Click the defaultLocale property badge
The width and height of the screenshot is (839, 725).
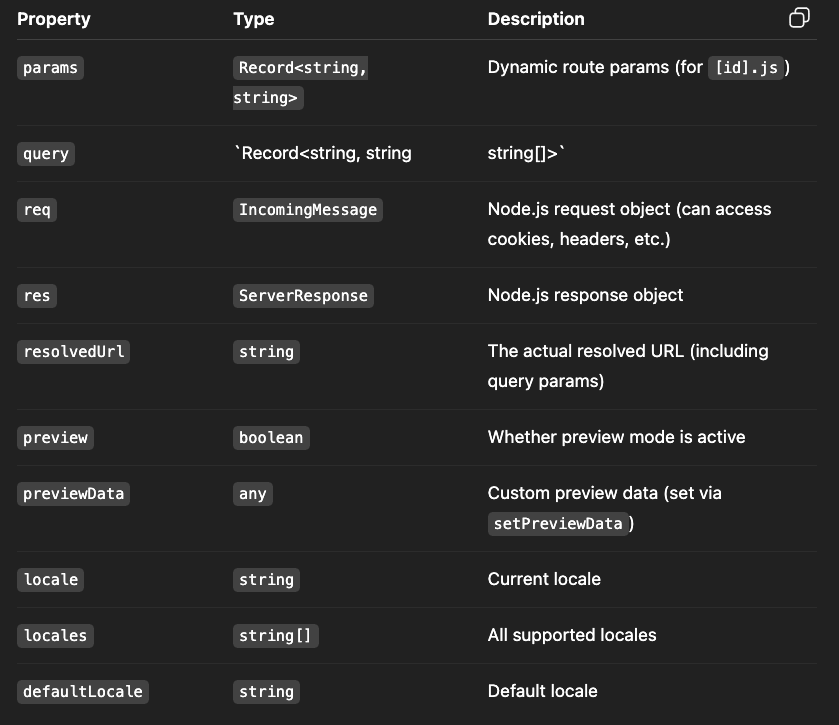[82, 691]
